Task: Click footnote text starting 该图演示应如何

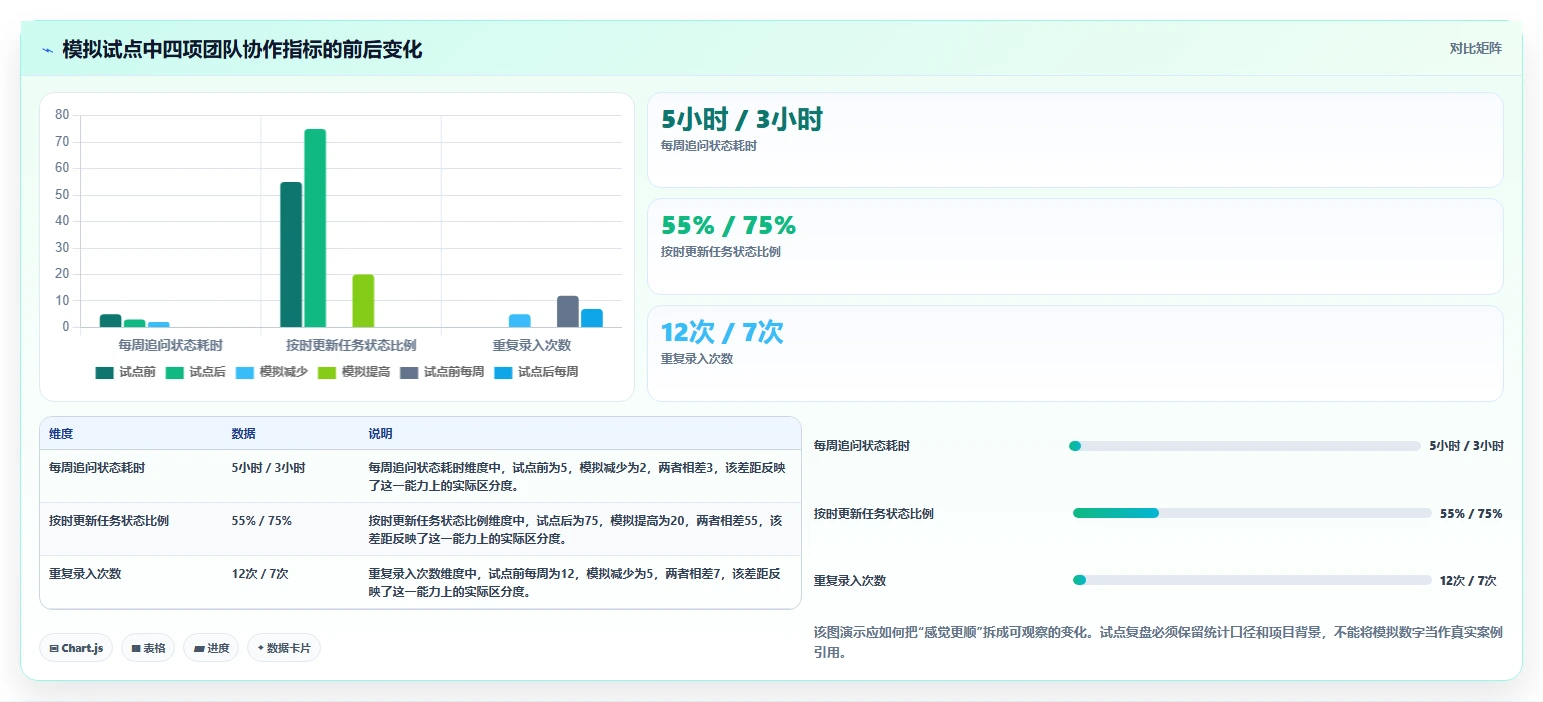Action: click(x=1158, y=643)
